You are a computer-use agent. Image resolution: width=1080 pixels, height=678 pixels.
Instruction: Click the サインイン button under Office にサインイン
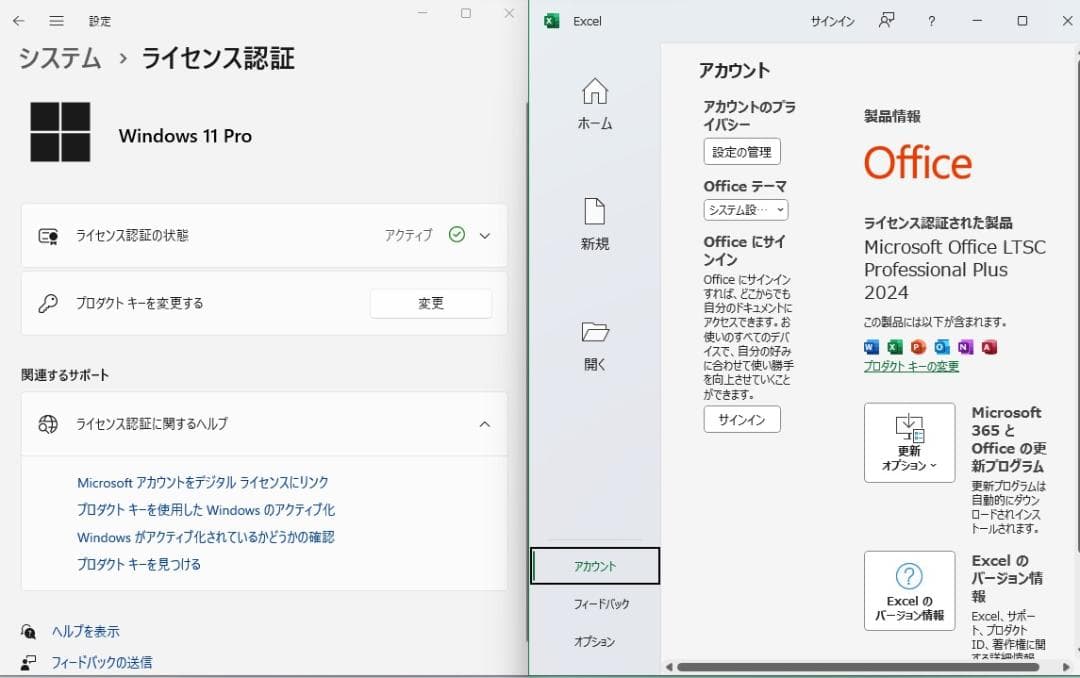[x=741, y=419]
